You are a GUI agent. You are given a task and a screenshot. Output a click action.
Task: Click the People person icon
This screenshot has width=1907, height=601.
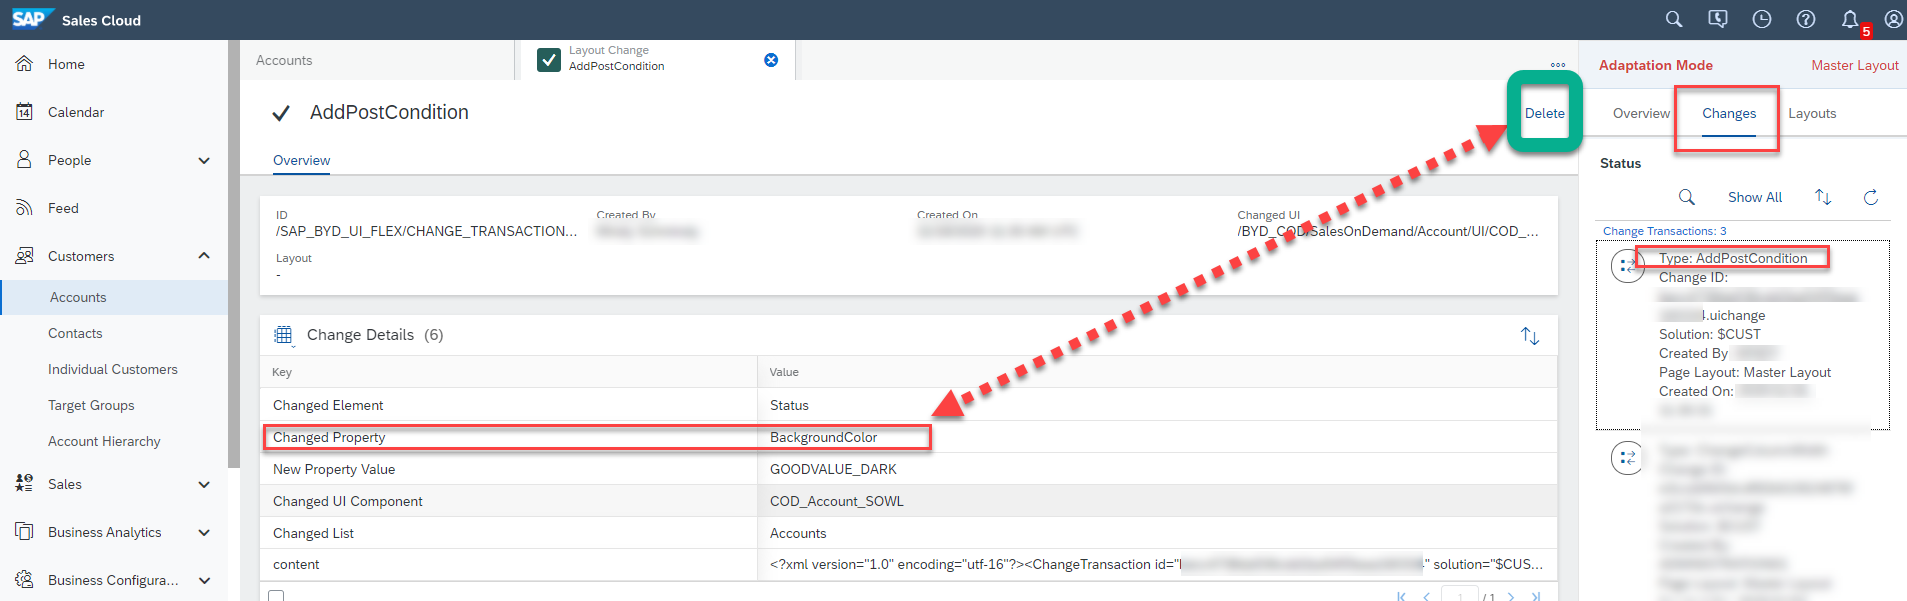(25, 160)
